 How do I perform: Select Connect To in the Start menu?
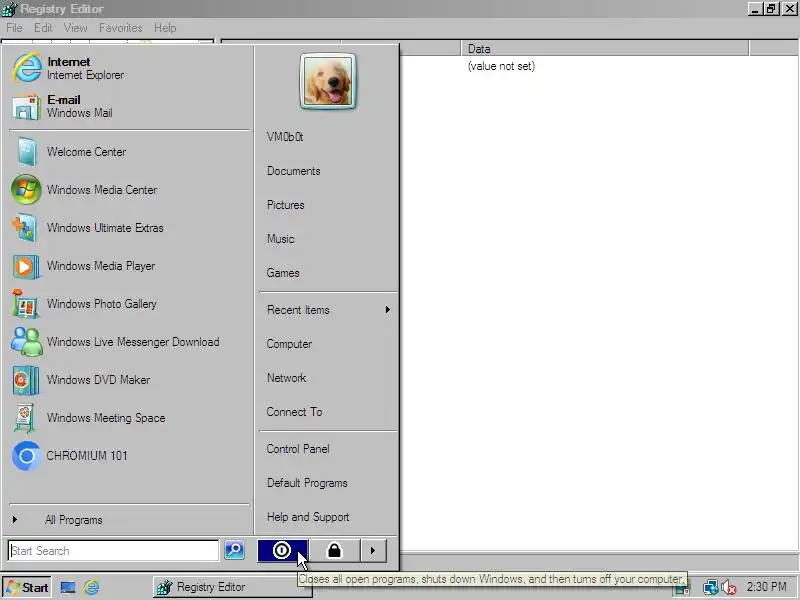click(294, 412)
